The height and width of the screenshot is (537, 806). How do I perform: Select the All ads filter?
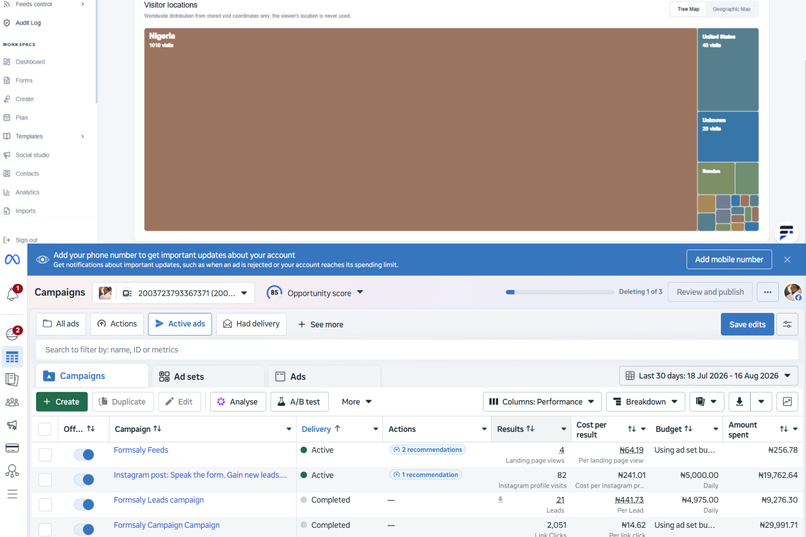coord(61,324)
